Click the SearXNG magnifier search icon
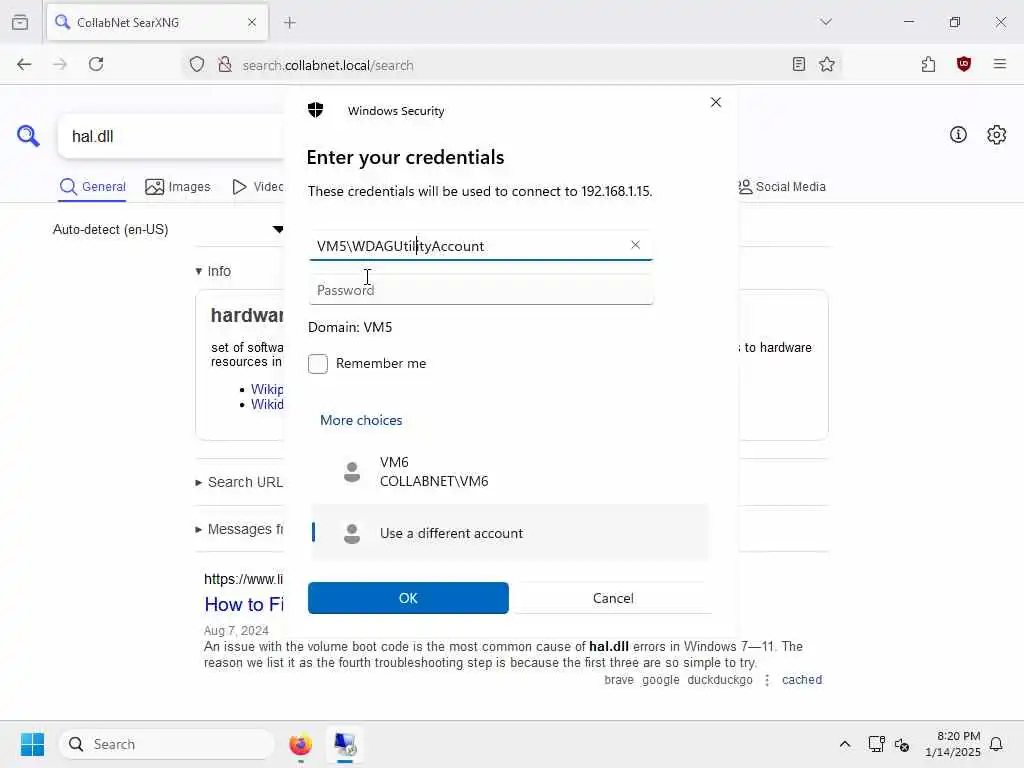Image resolution: width=1024 pixels, height=768 pixels. pyautogui.click(x=28, y=136)
